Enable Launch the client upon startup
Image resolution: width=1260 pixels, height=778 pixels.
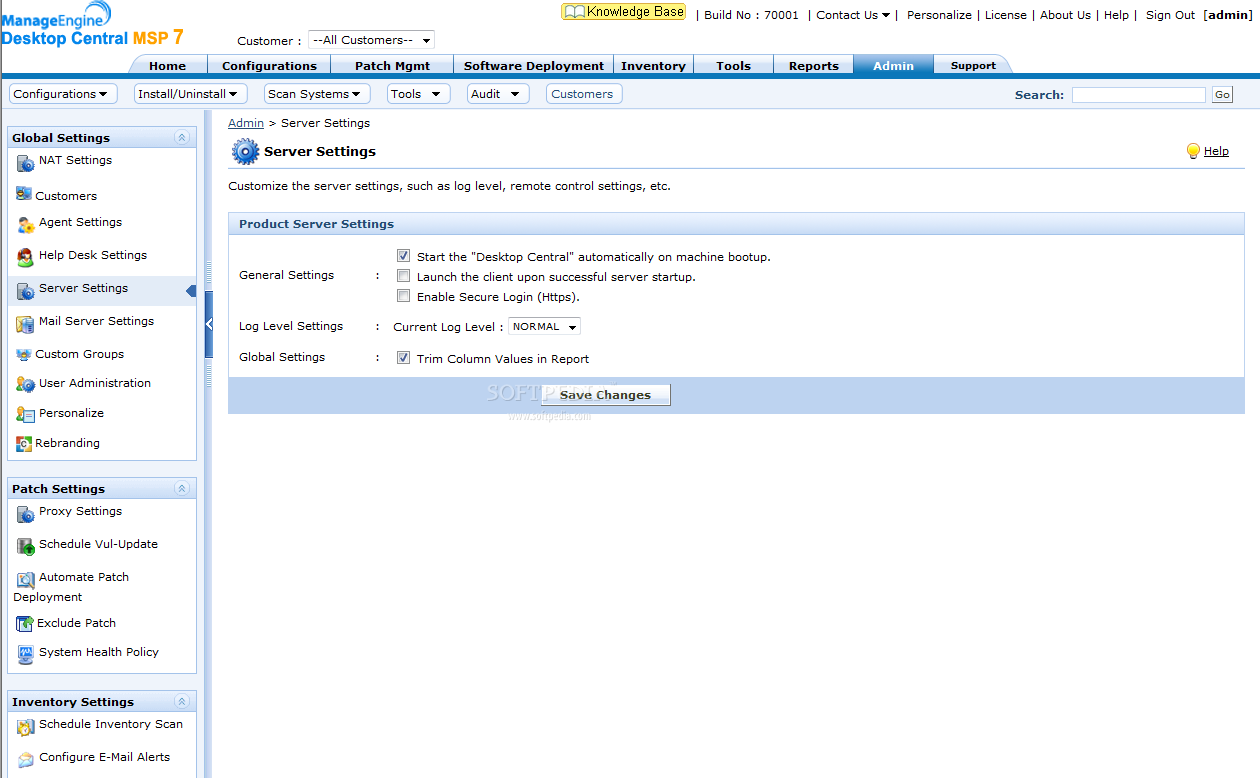point(403,276)
